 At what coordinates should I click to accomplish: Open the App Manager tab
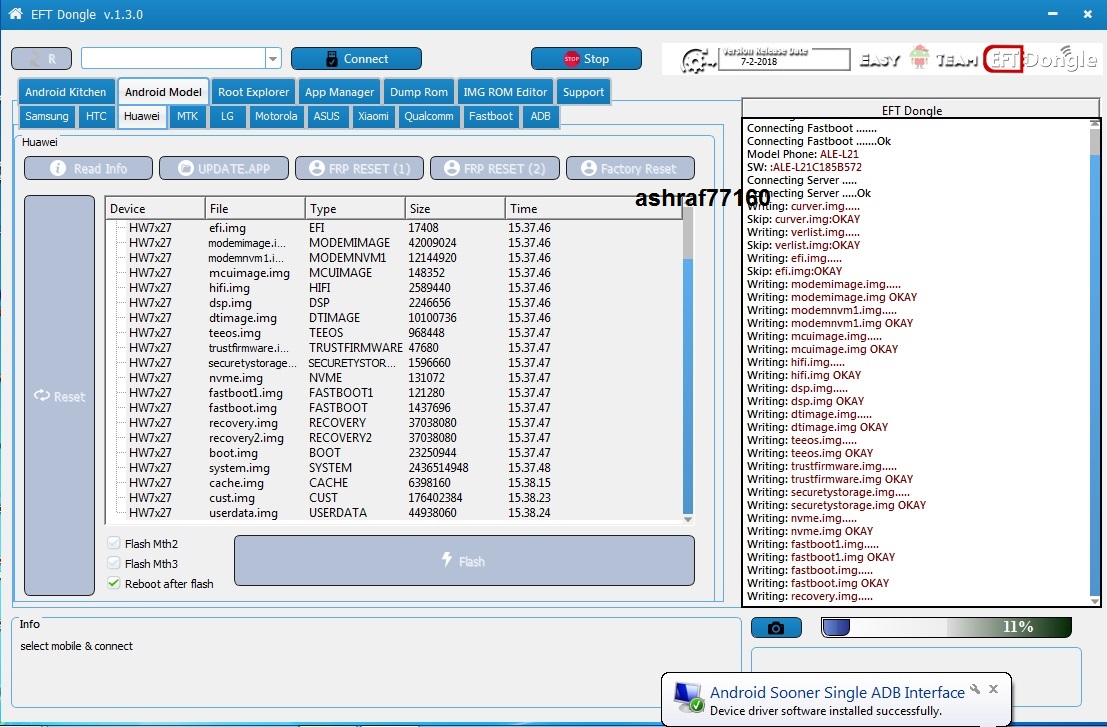coord(340,92)
